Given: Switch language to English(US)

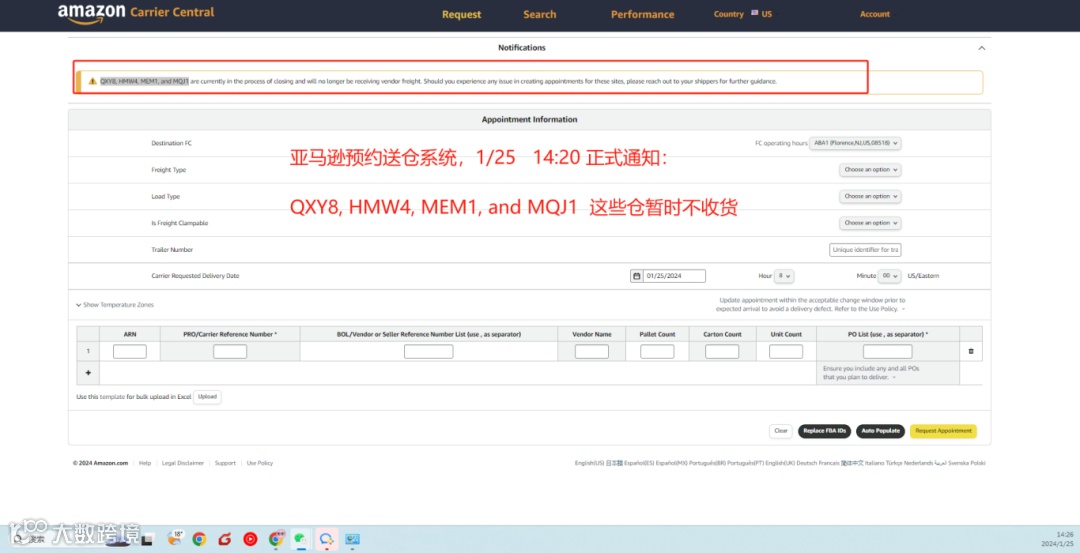Looking at the screenshot, I should click(590, 463).
